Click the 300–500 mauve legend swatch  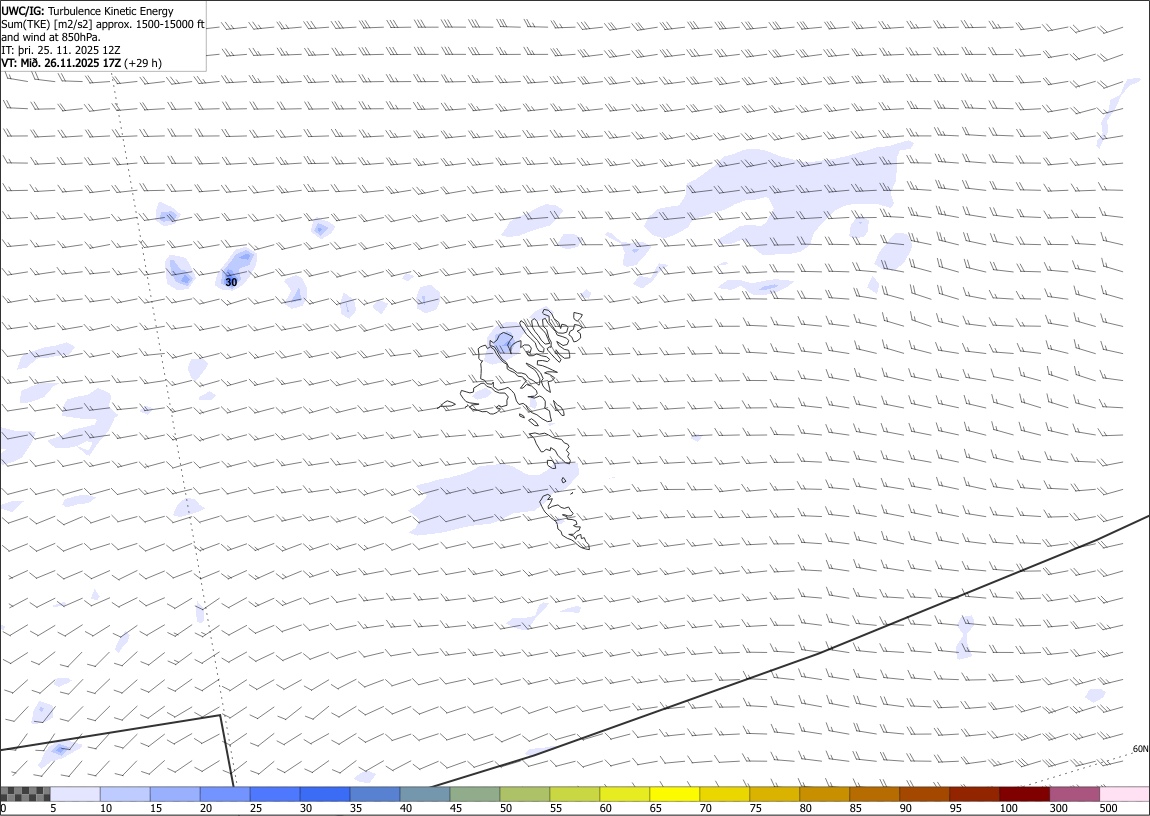click(1074, 794)
